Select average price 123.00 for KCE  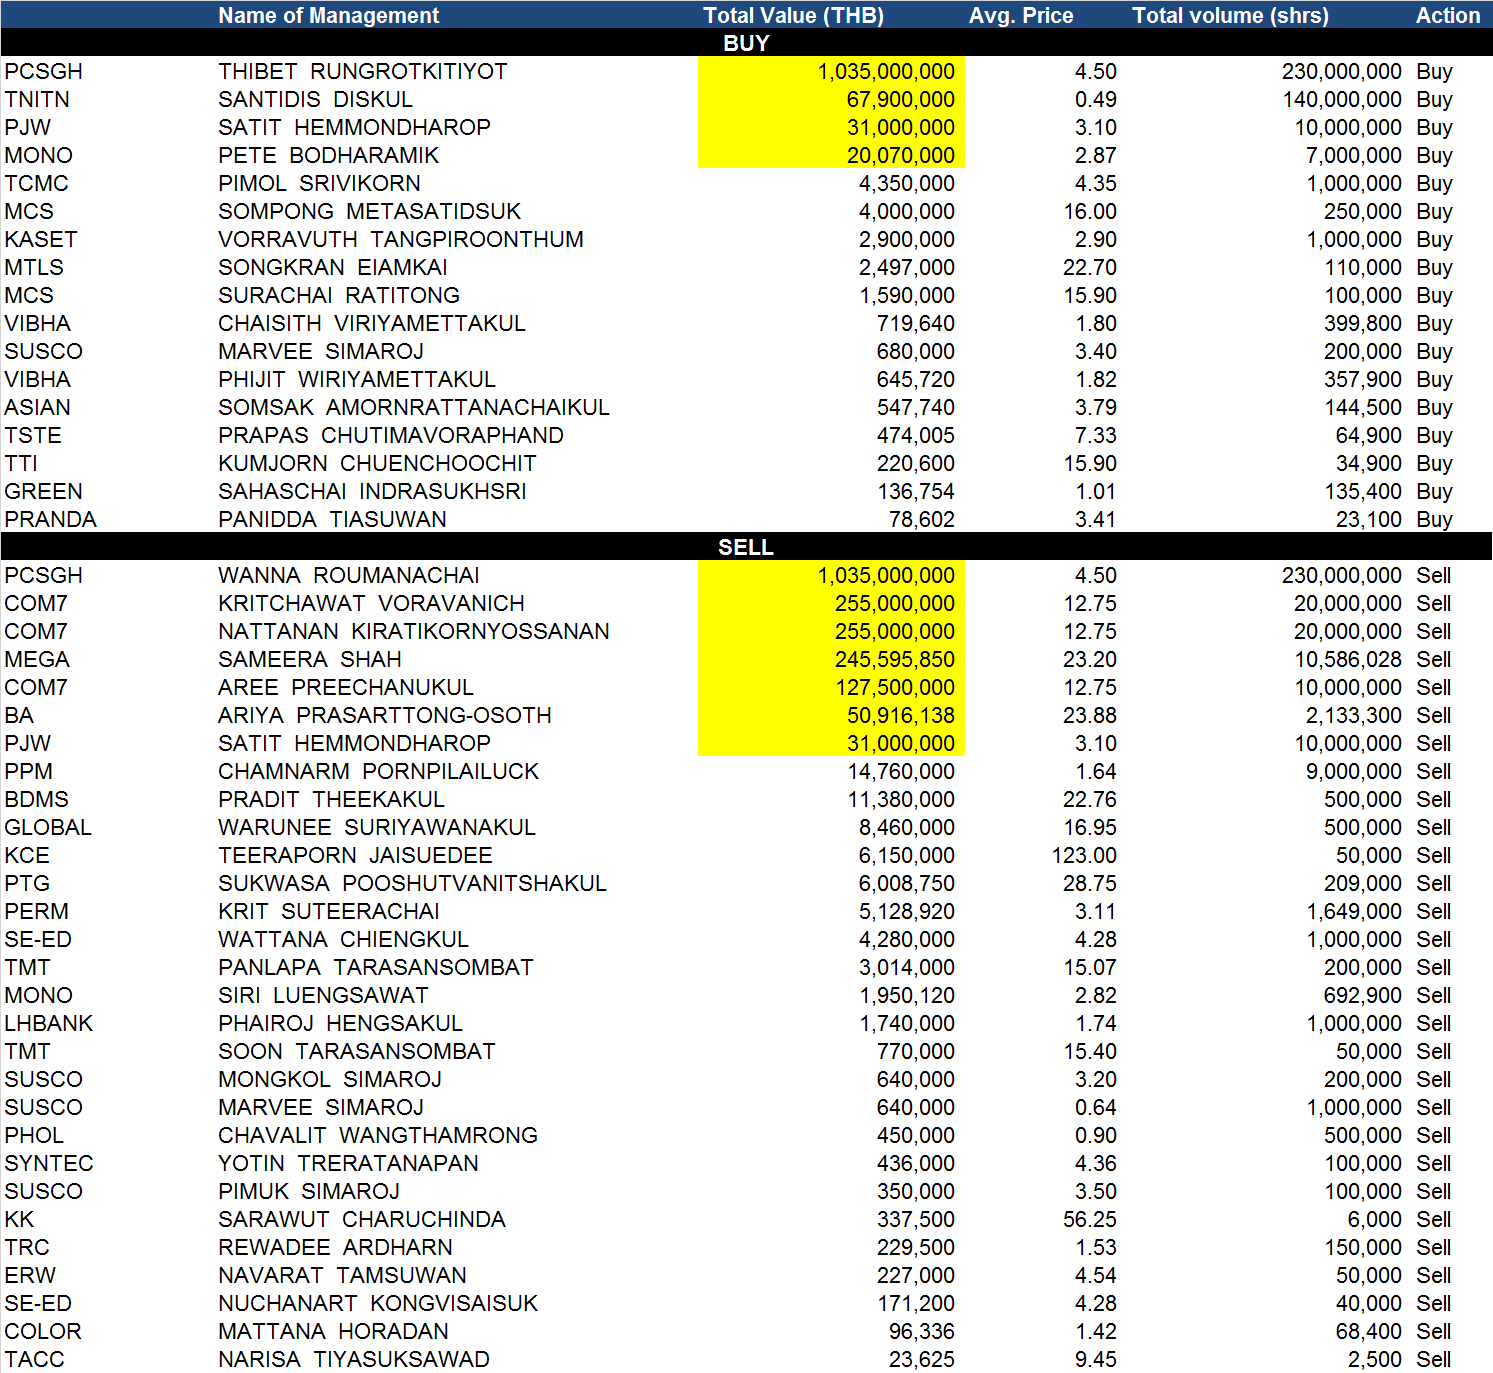pos(1084,855)
